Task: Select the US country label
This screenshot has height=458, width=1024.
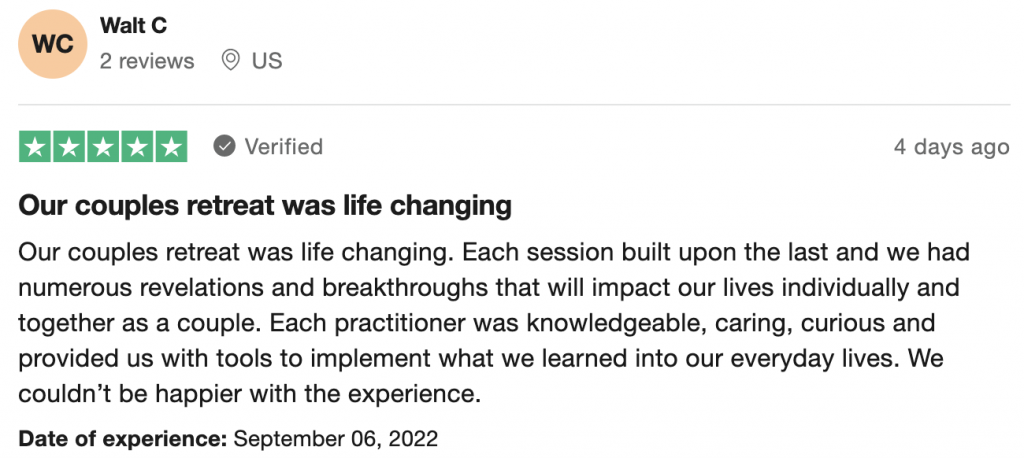Action: (267, 61)
